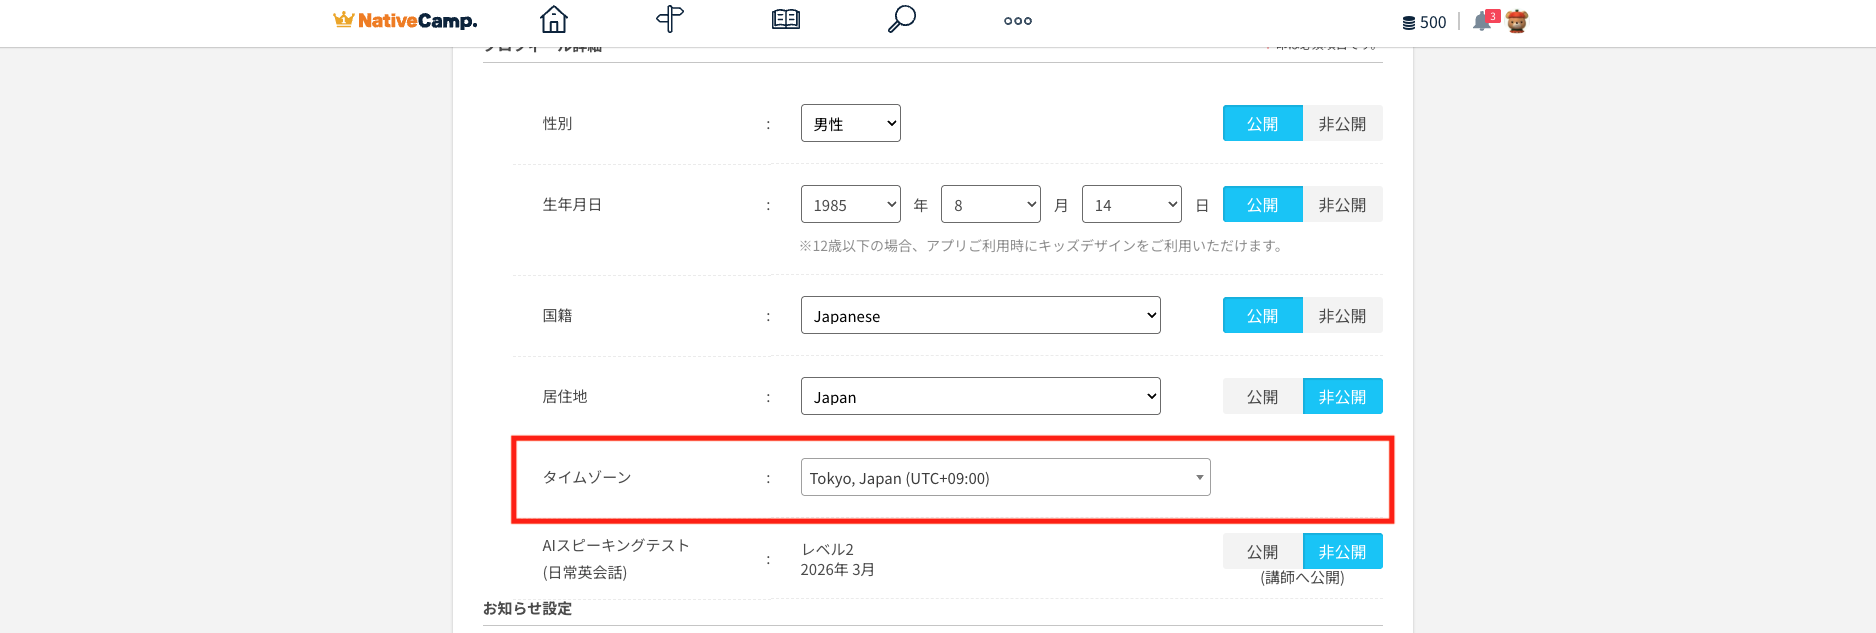Image resolution: width=1876 pixels, height=633 pixels.
Task: Set nationality visibility to 非公開
Action: coord(1342,316)
